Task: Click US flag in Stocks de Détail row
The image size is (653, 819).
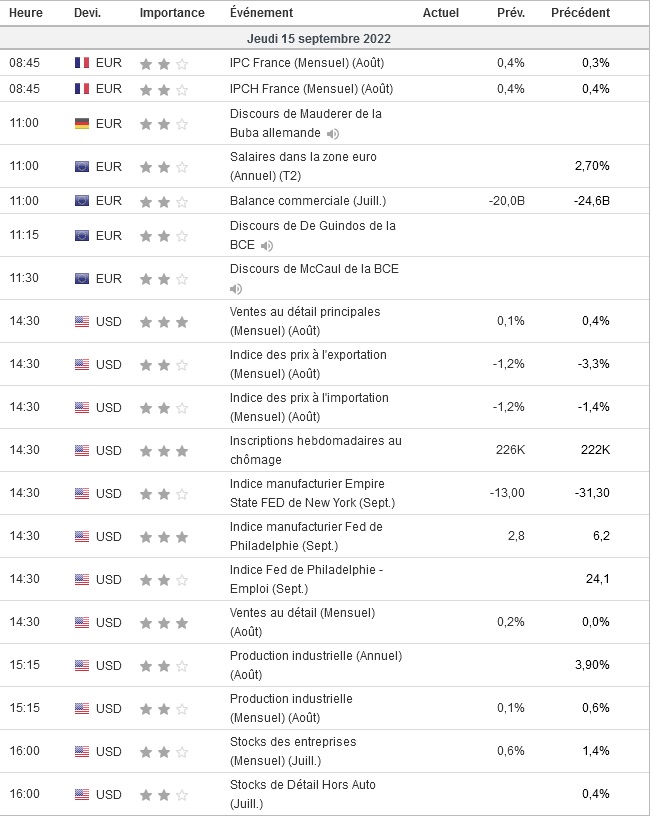Action: (x=82, y=795)
